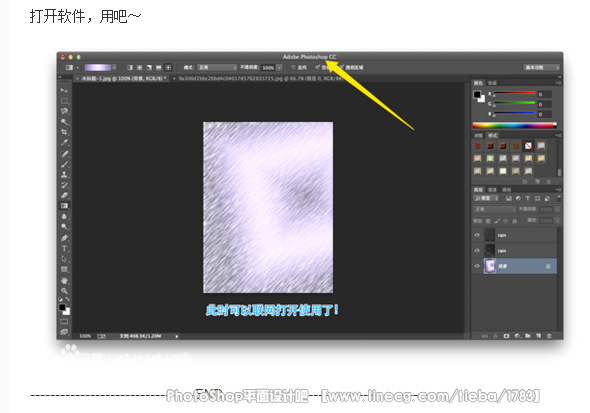Viewport: 590px width, 413px height.
Task: Select the Lasso tool
Action: pos(64,111)
